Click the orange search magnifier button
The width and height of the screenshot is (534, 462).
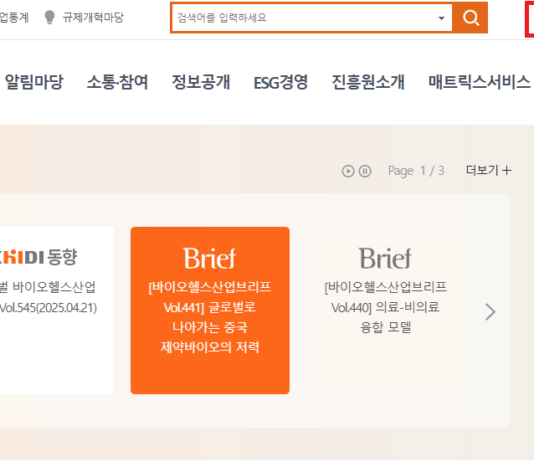[470, 18]
